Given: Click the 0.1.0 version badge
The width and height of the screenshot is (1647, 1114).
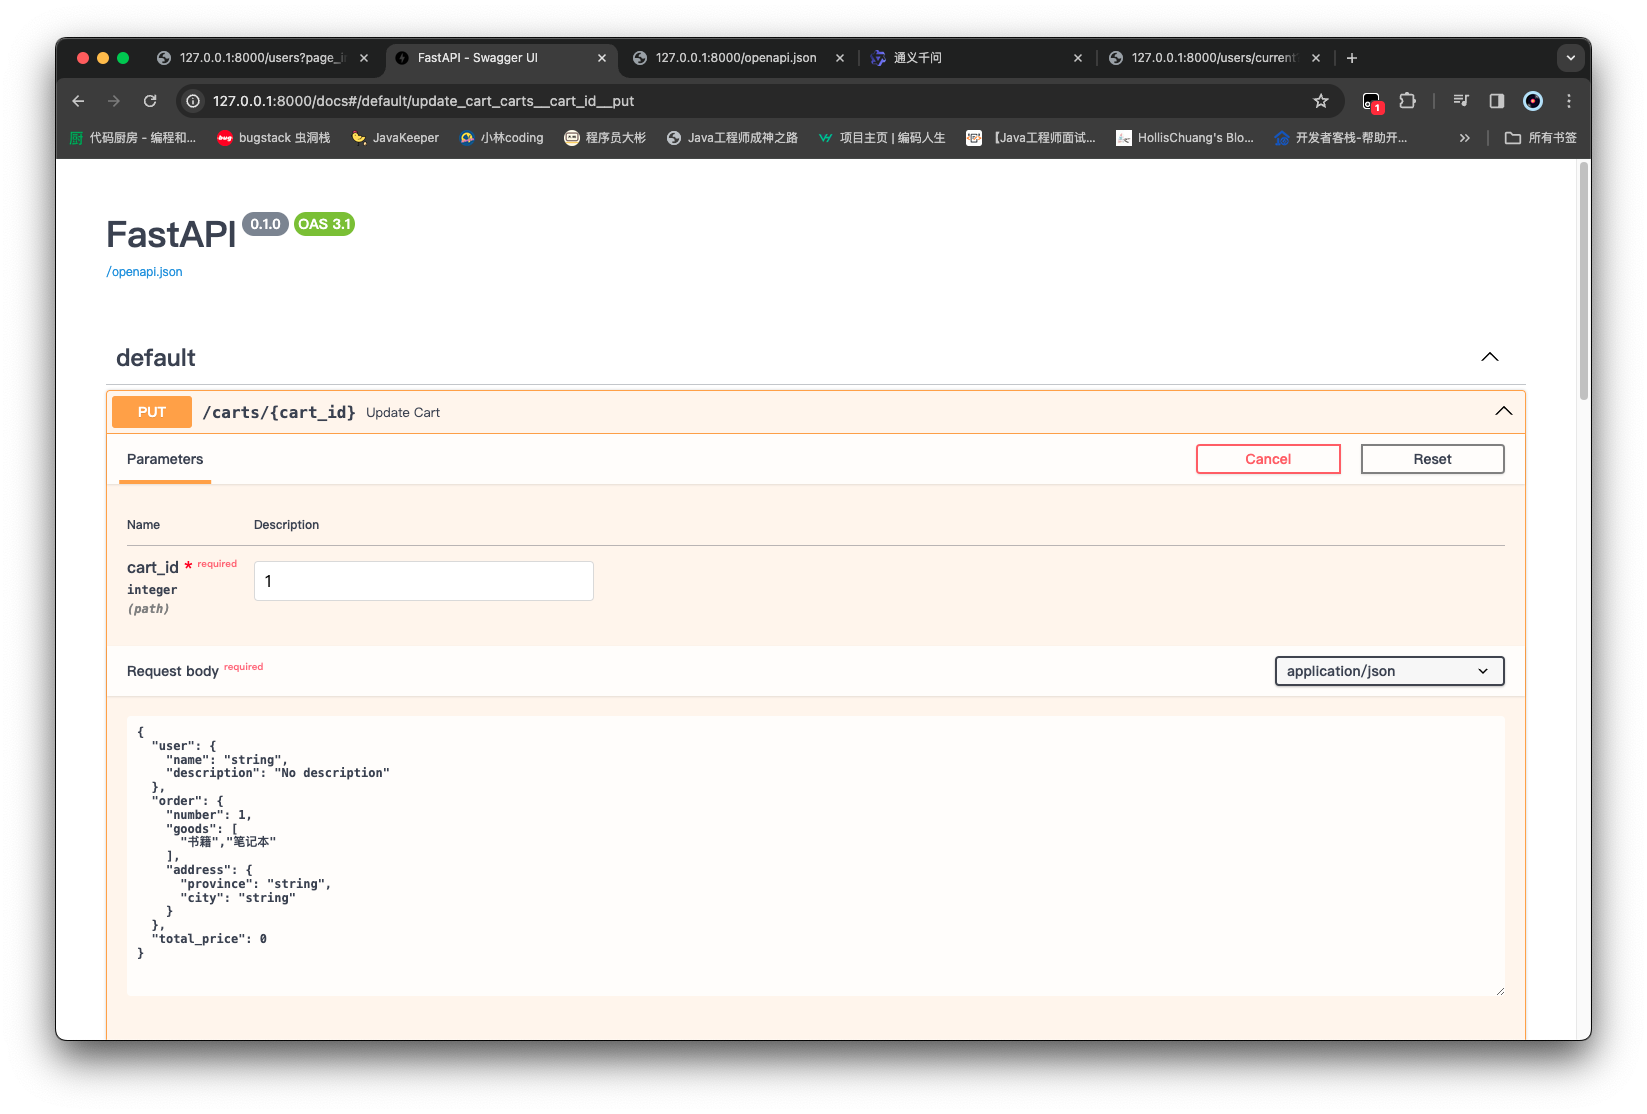Looking at the screenshot, I should (265, 224).
